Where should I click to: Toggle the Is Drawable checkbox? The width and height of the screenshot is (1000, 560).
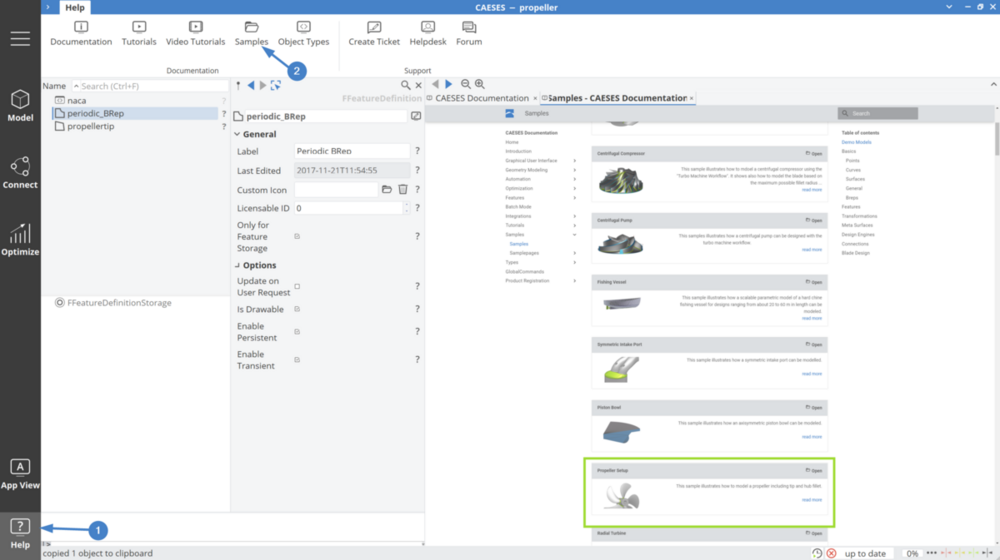(x=297, y=309)
